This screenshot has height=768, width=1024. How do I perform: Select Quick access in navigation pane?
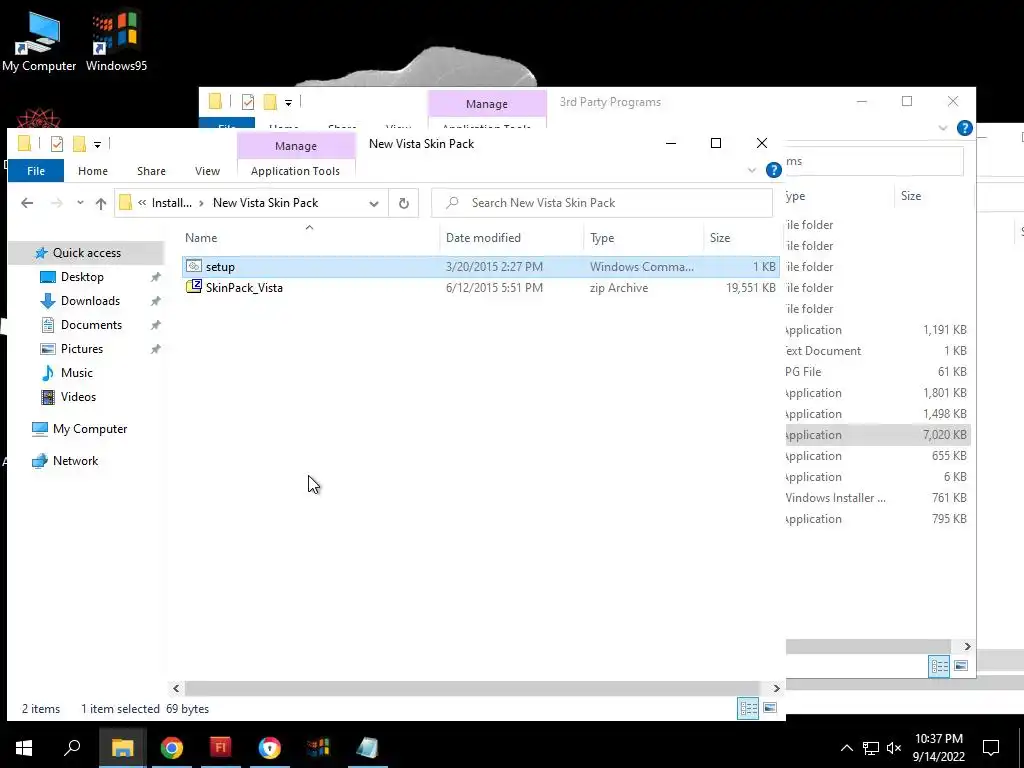[x=87, y=253]
